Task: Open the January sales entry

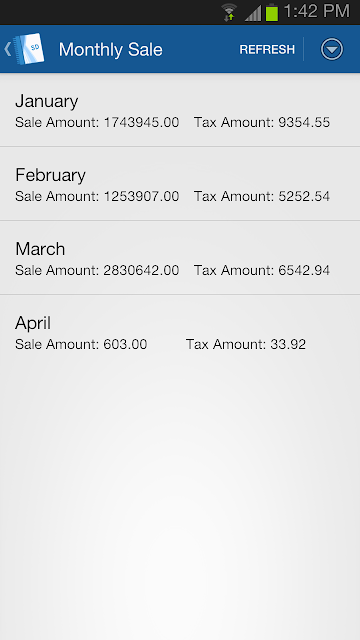Action: coord(180,110)
